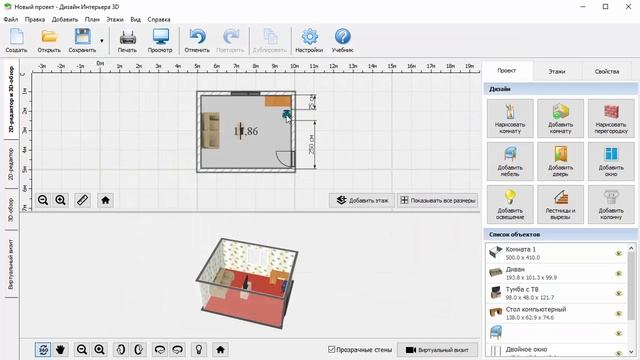Click the 3D room model preview
Viewport: 640px width, 360px height.
247,282
